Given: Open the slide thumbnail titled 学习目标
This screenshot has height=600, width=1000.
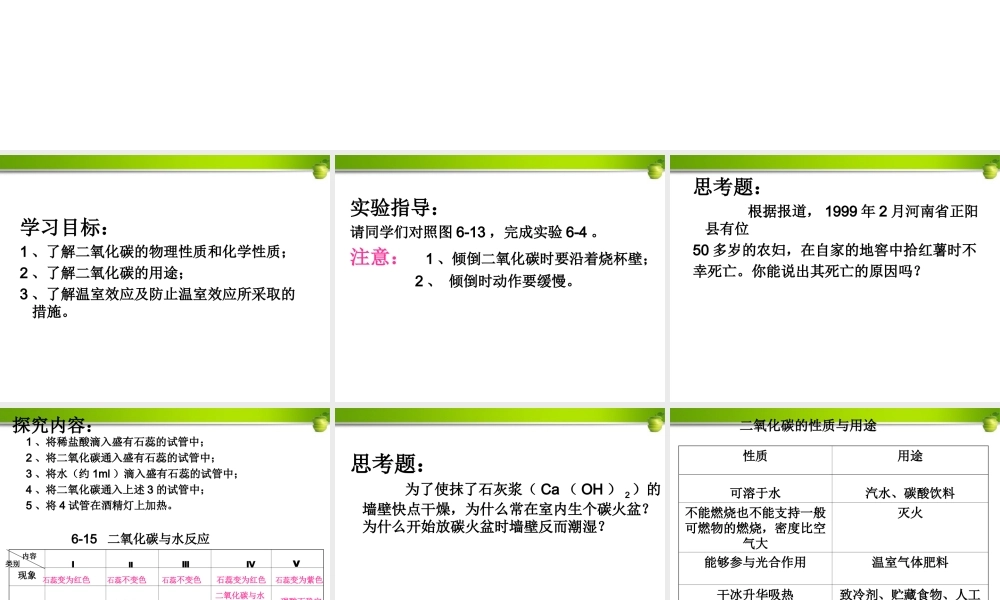Looking at the screenshot, I should pyautogui.click(x=165, y=277).
